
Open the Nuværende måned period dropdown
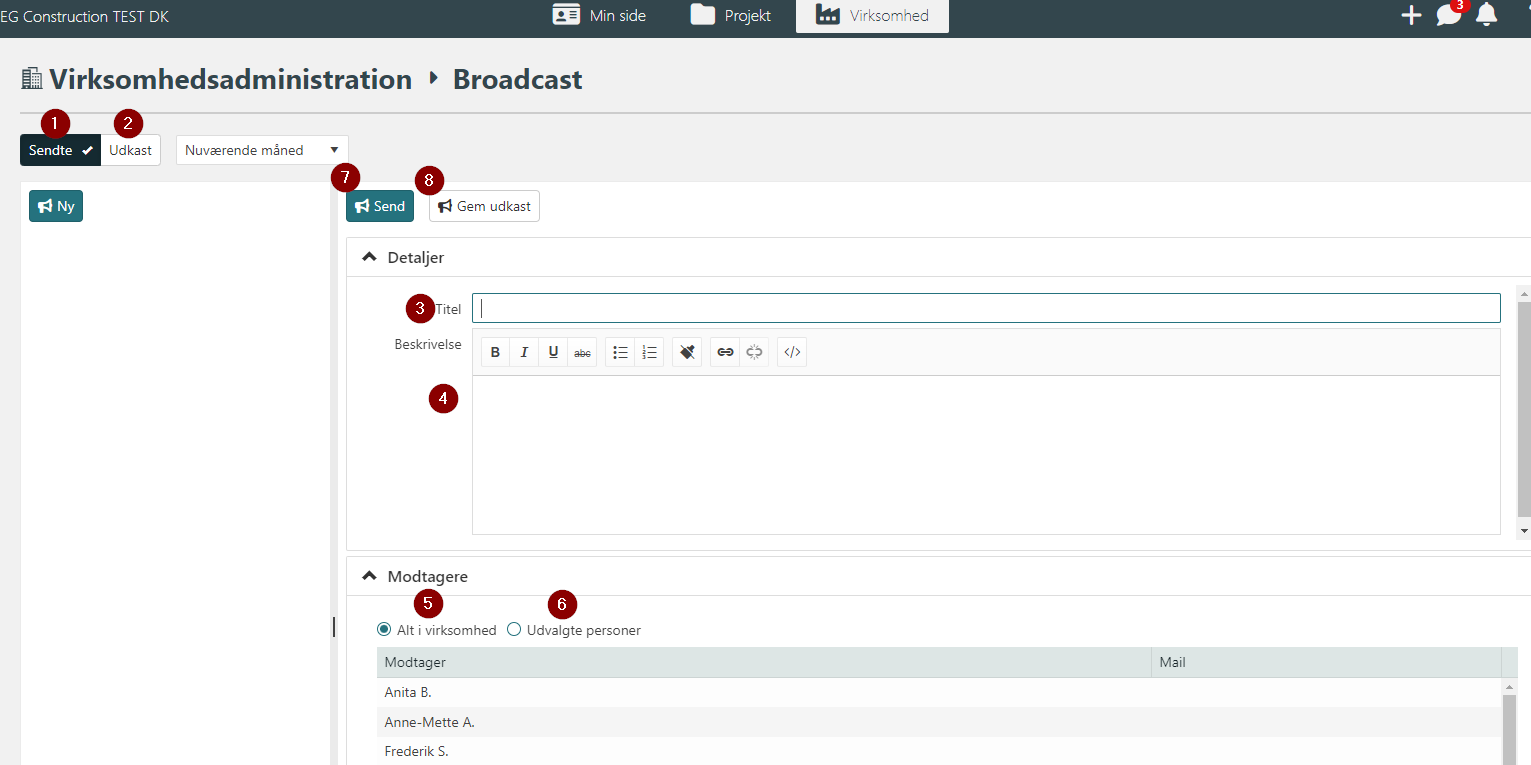[262, 151]
